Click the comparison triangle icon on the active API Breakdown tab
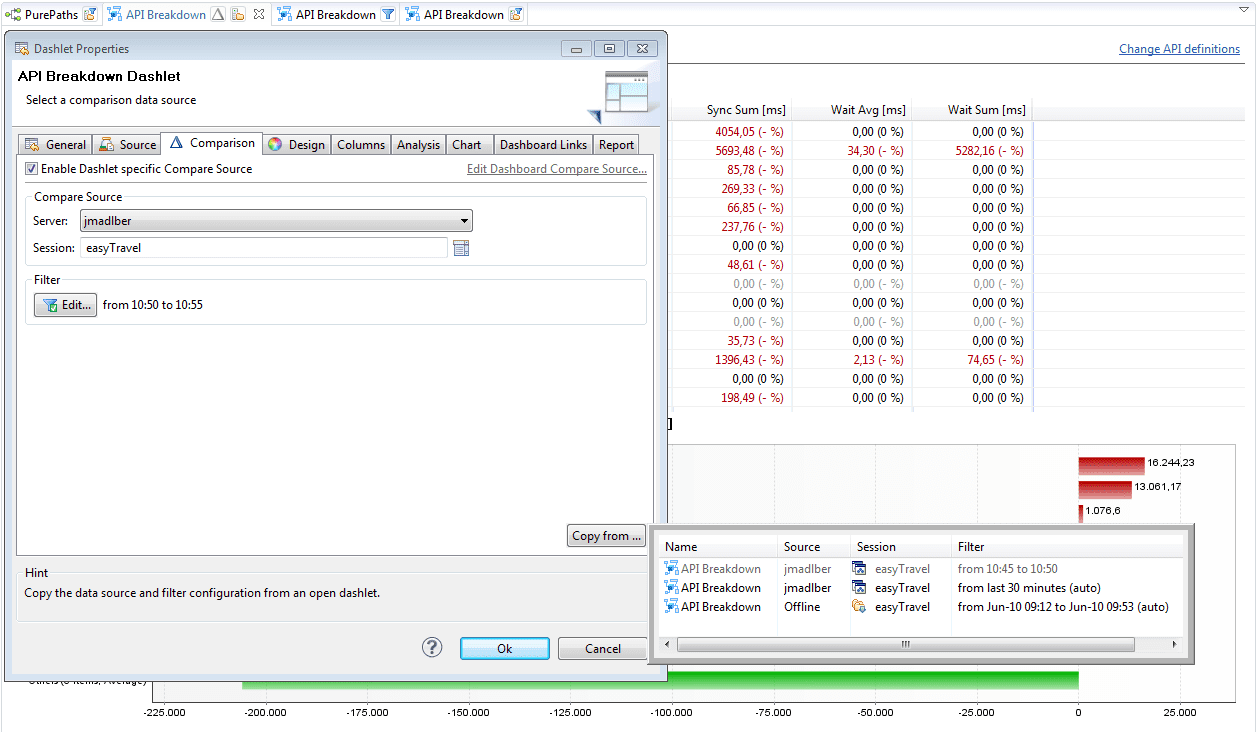The height and width of the screenshot is (732, 1258). (218, 15)
